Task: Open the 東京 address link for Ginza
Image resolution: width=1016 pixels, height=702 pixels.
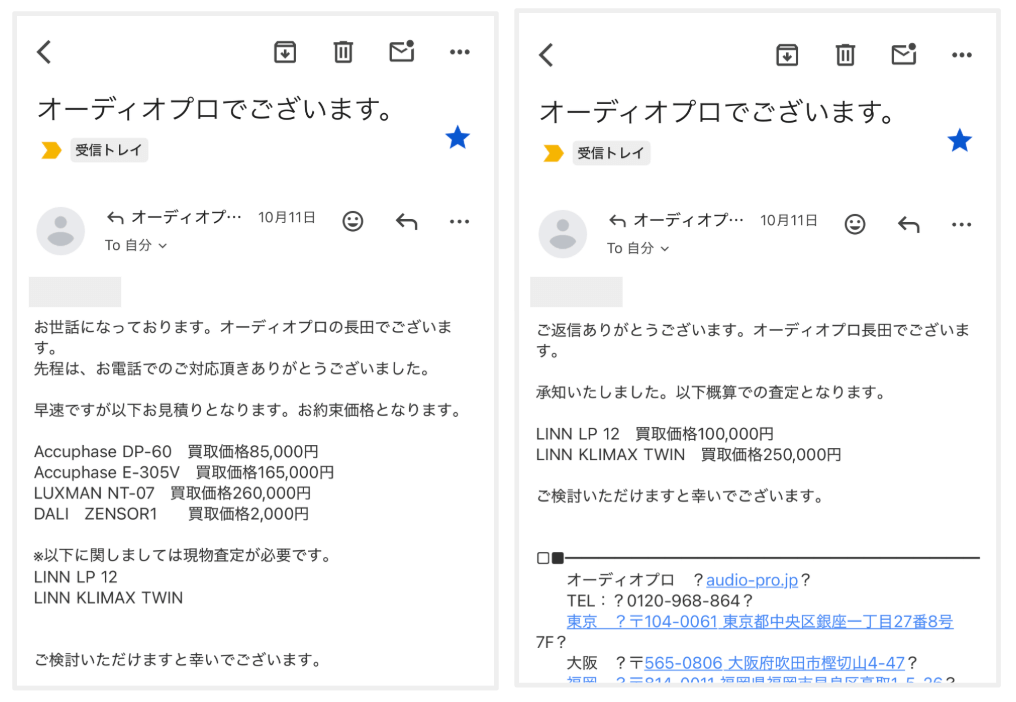Action: [760, 621]
